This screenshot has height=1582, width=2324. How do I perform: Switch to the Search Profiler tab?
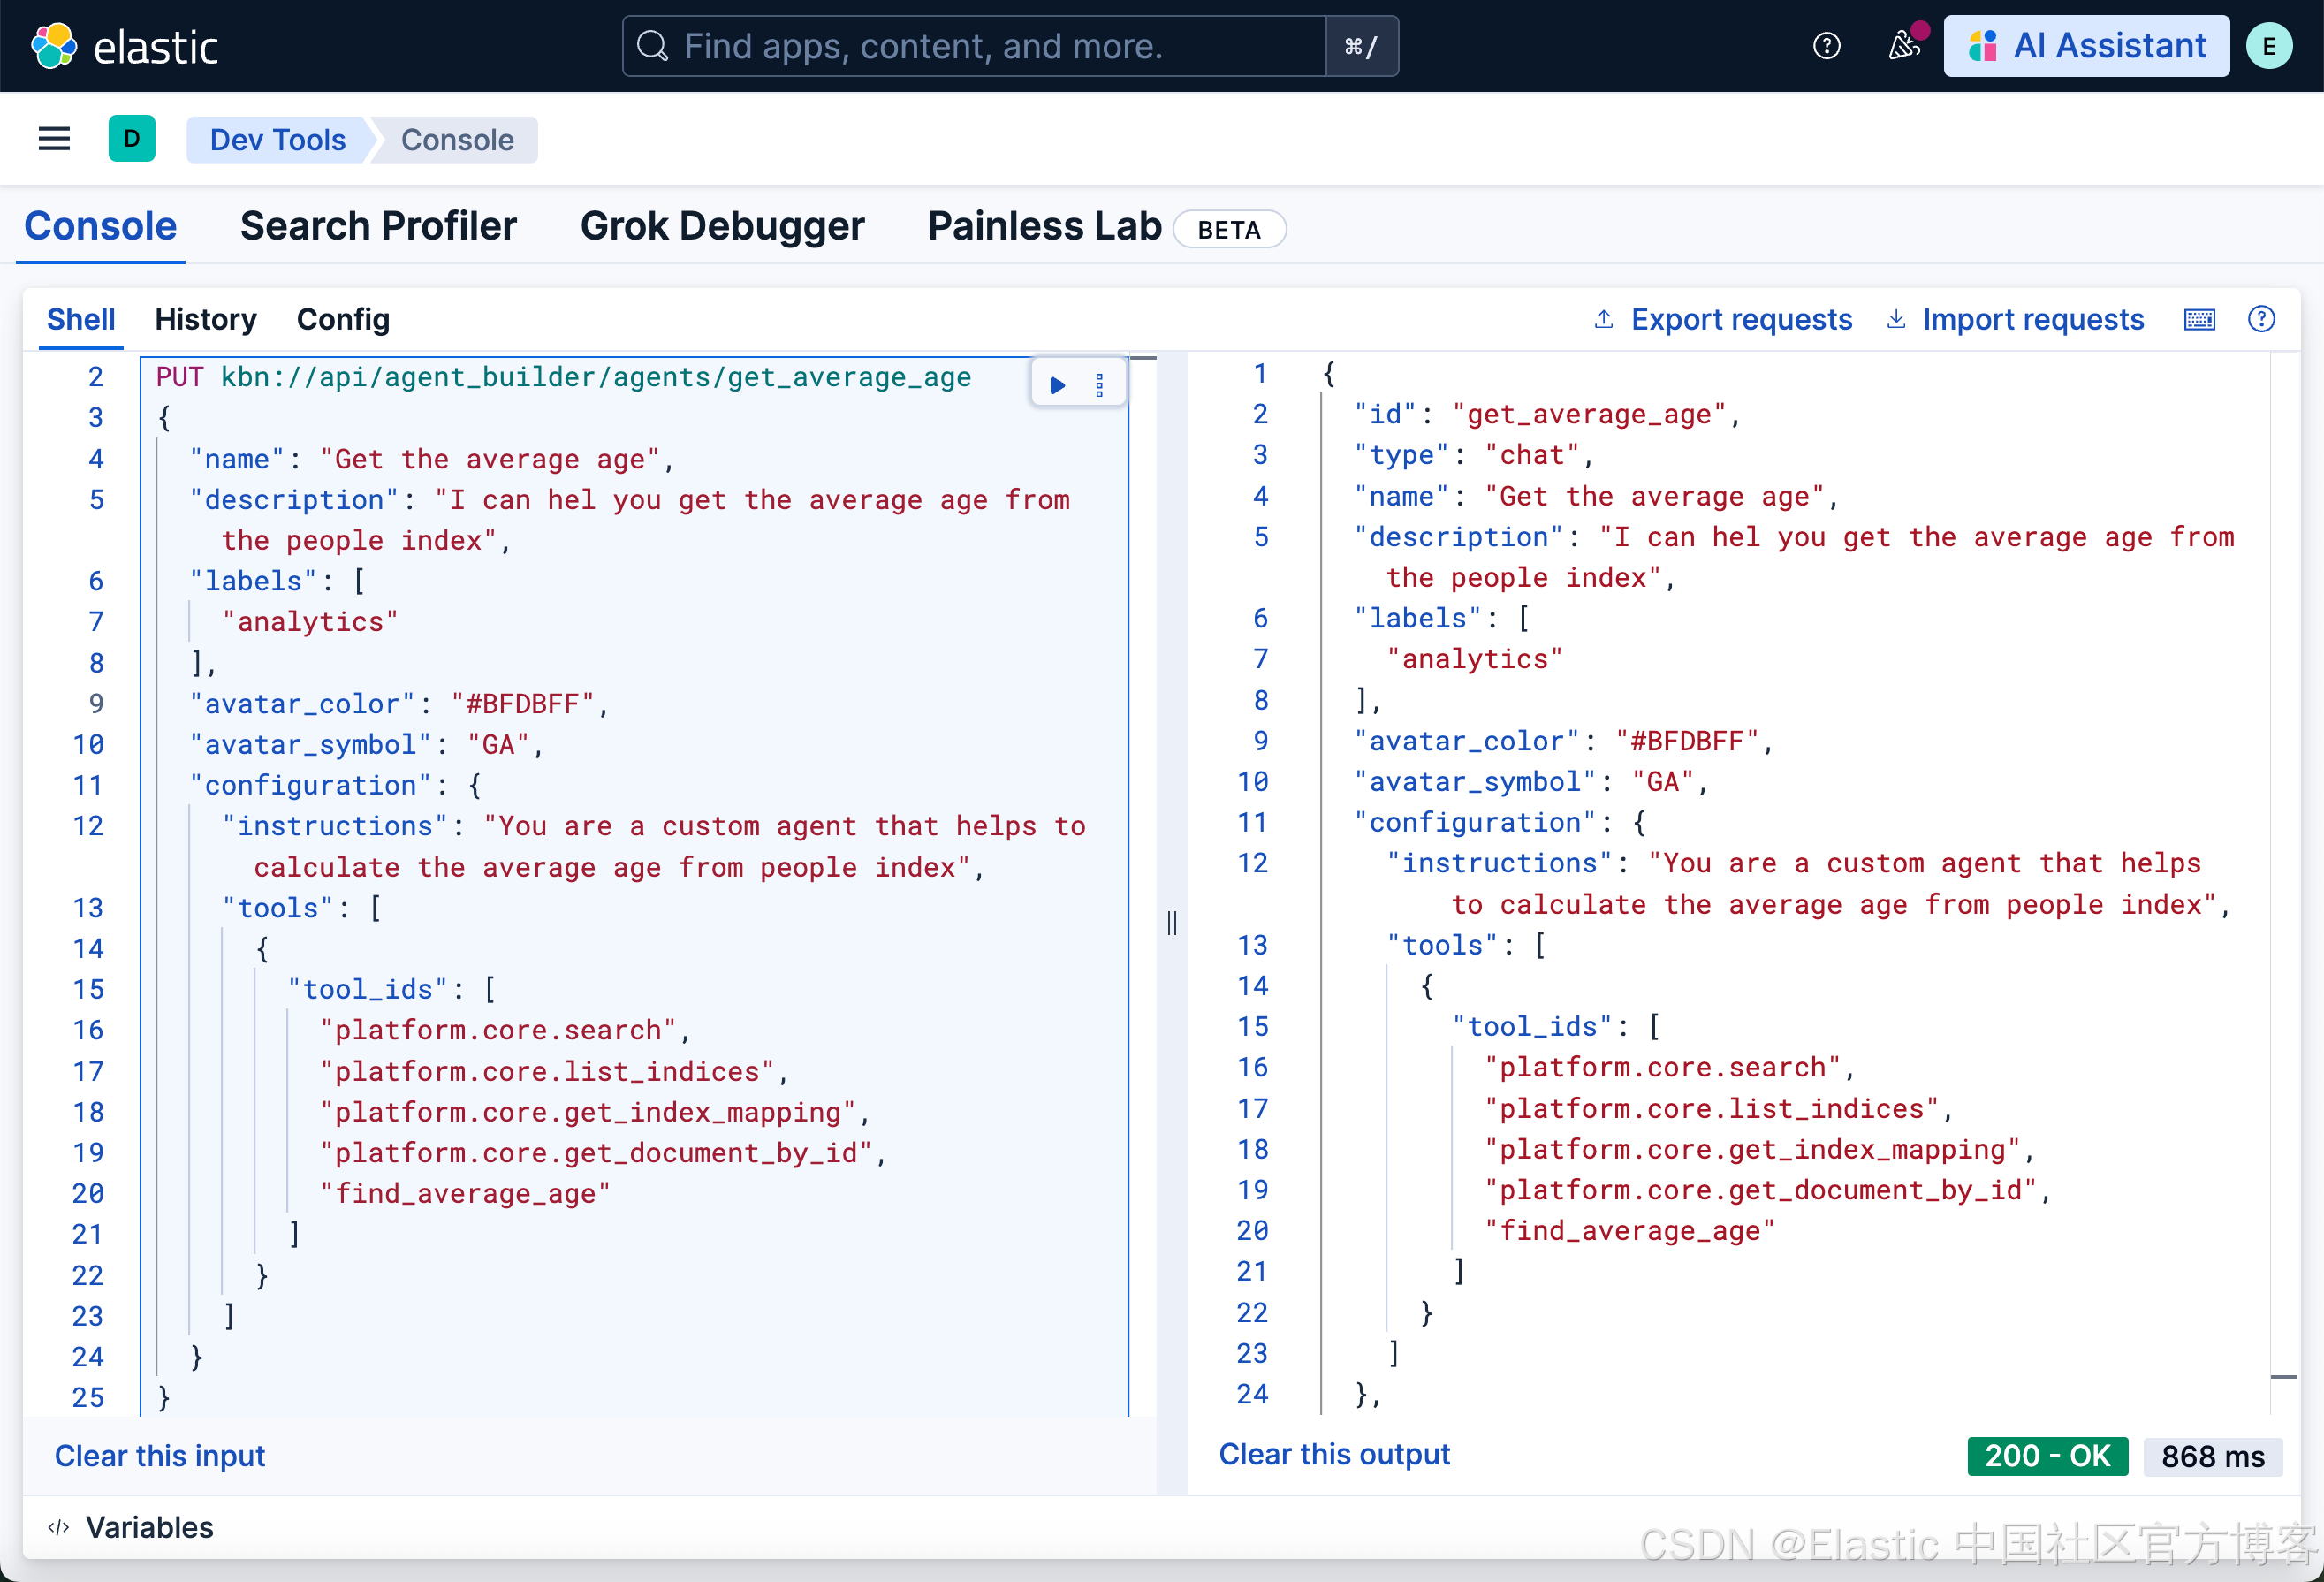click(378, 226)
